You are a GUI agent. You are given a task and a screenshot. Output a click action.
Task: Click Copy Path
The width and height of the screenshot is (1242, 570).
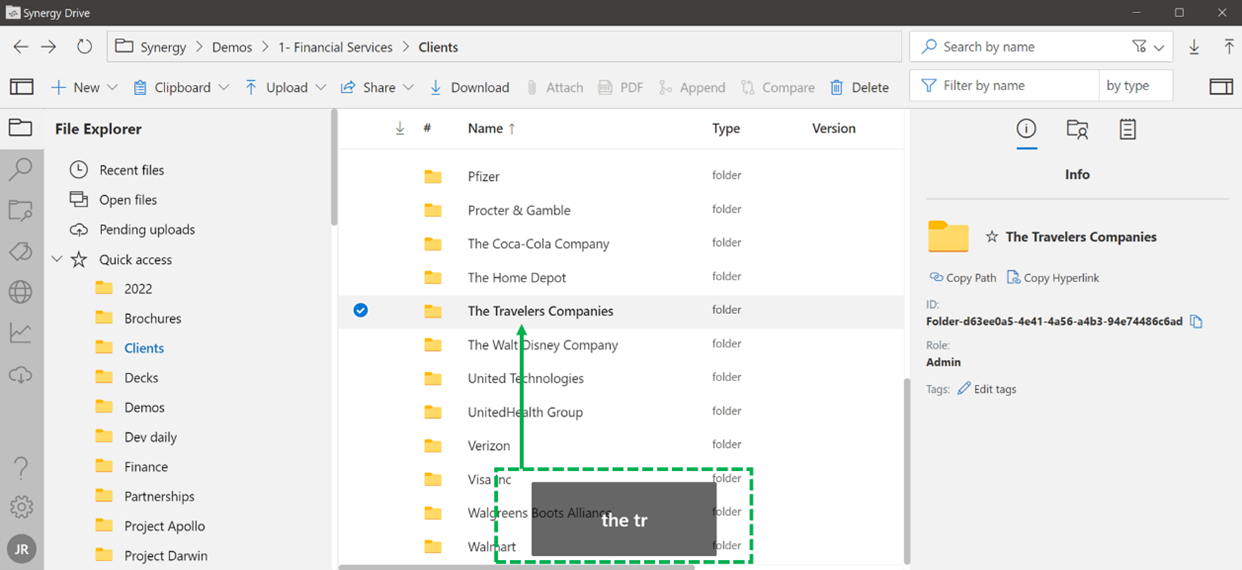(963, 278)
